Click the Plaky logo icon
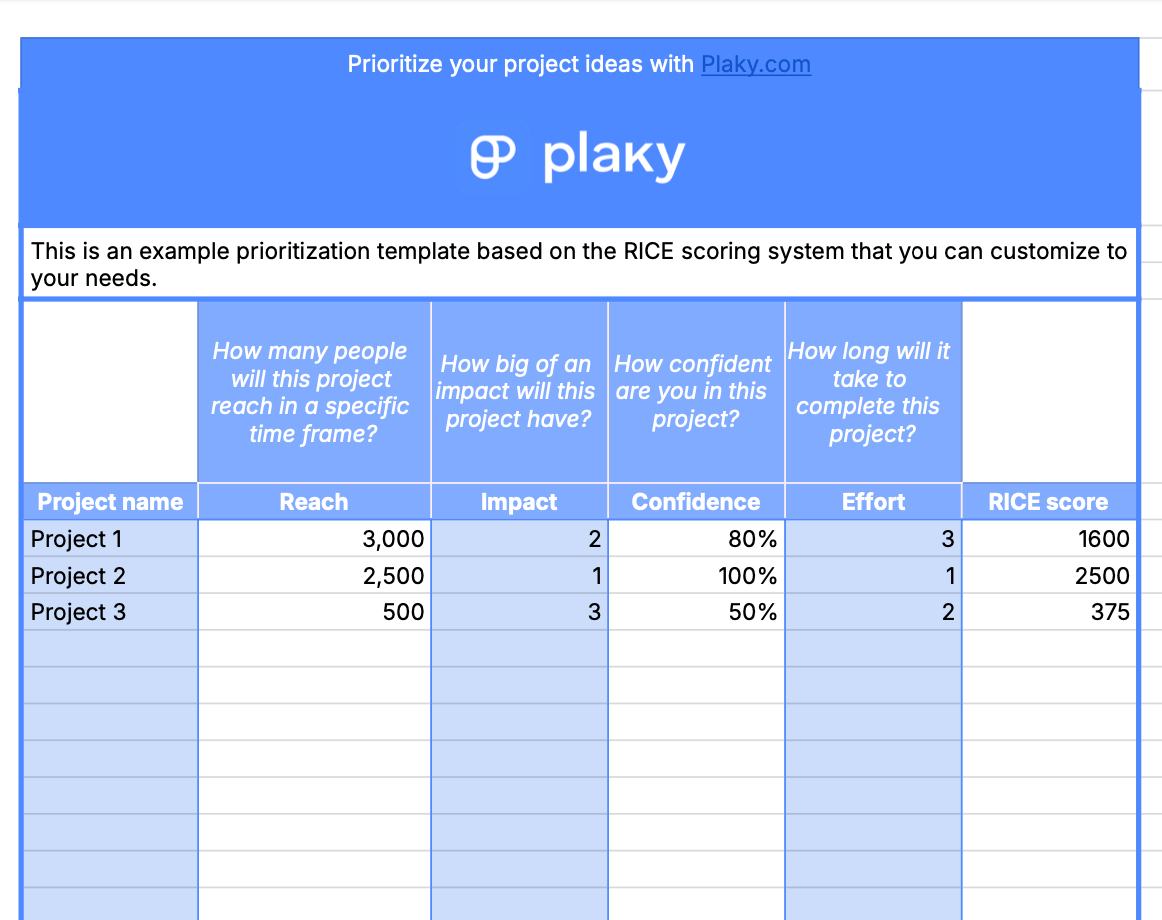 [x=493, y=158]
